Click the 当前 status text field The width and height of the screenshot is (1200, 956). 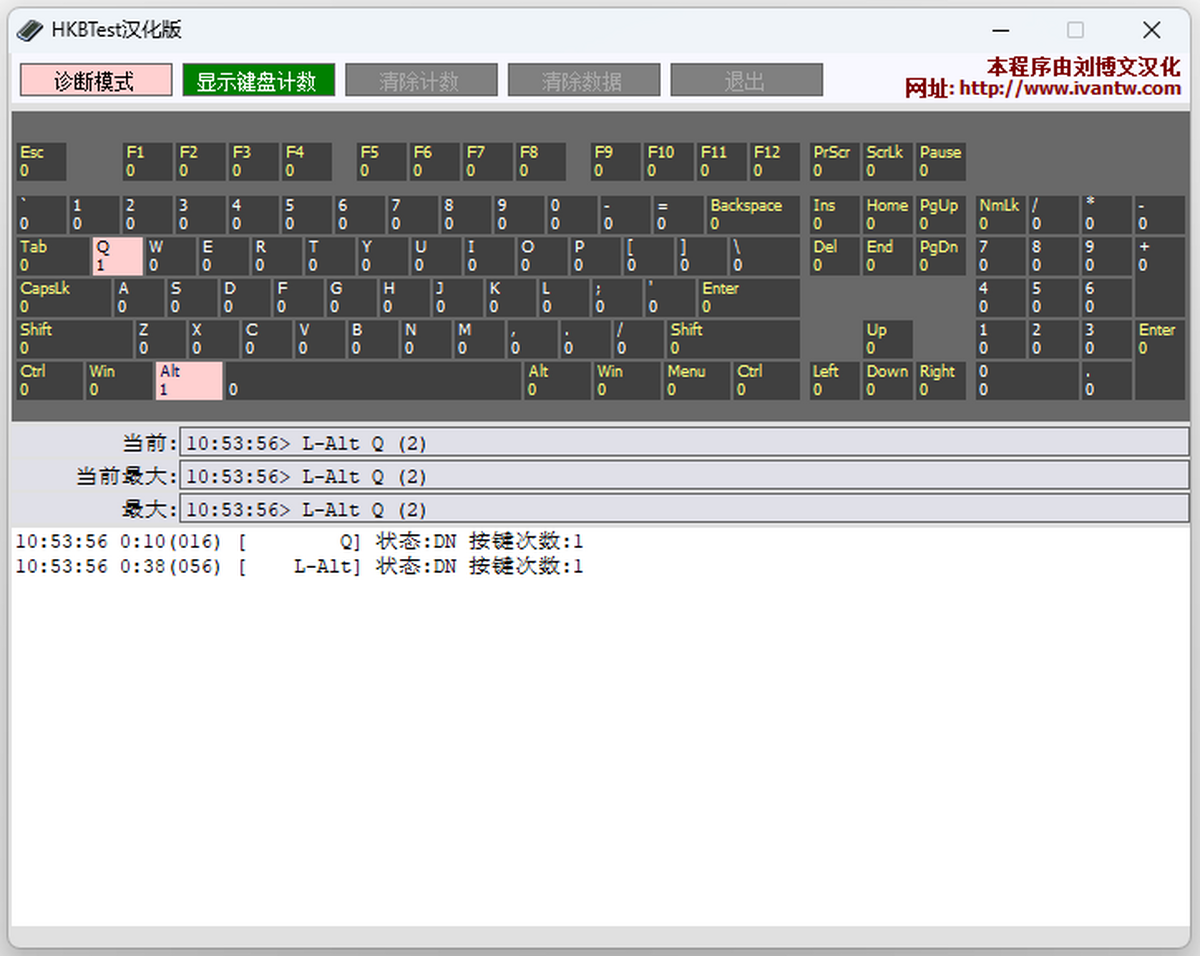pos(683,443)
